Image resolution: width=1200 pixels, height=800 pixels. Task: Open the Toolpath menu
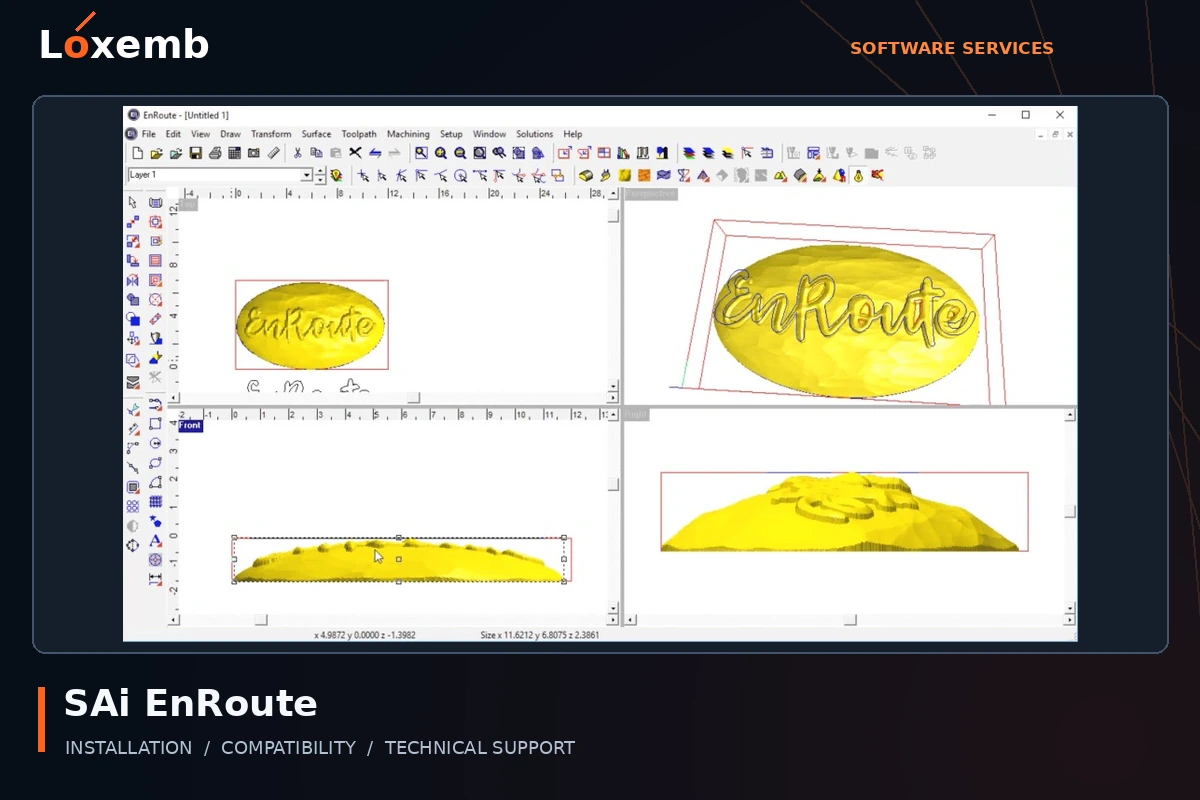click(359, 134)
